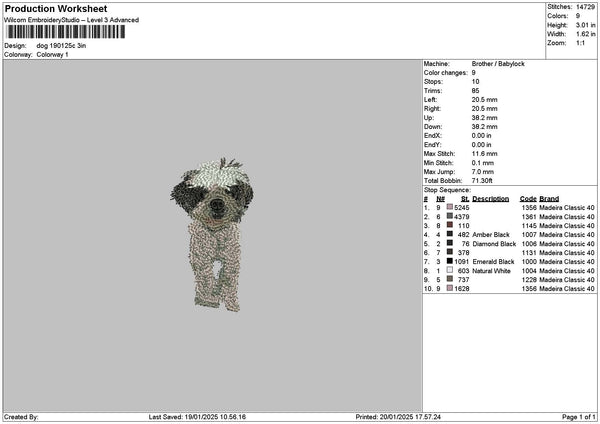Click the Min Stitch value '0.1 mm'

pyautogui.click(x=483, y=163)
